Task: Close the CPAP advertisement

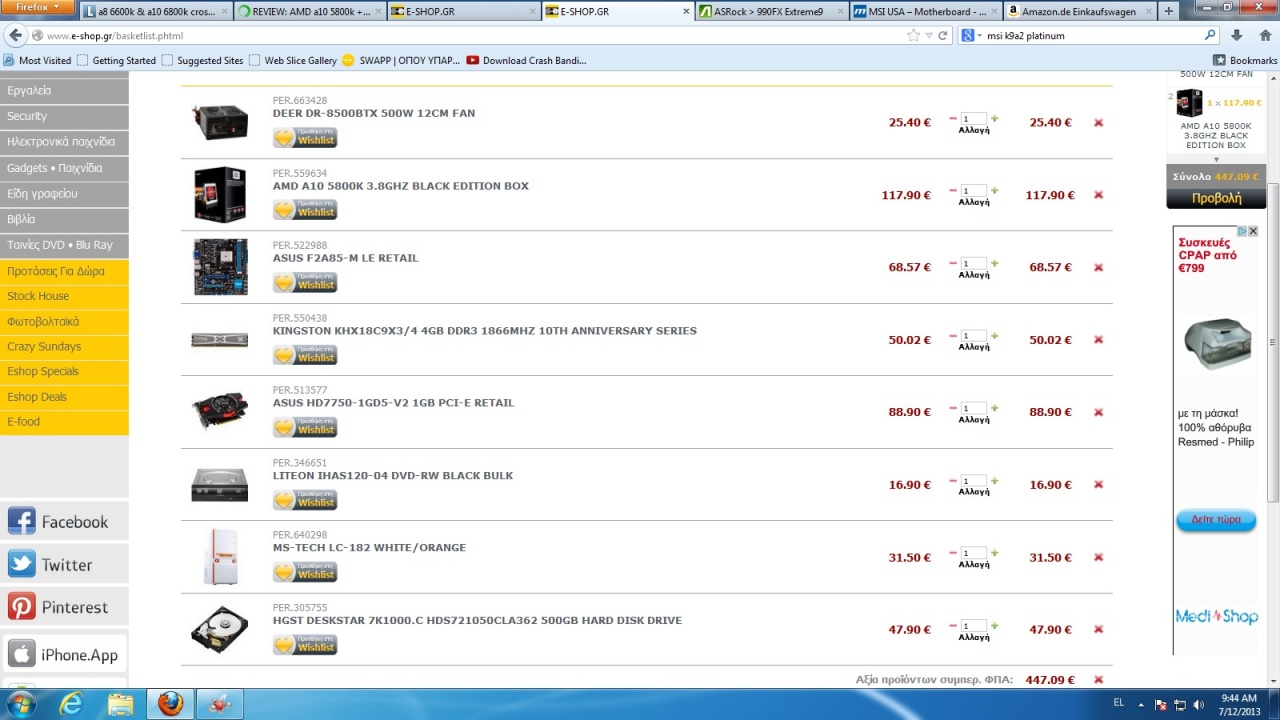Action: pos(1253,231)
